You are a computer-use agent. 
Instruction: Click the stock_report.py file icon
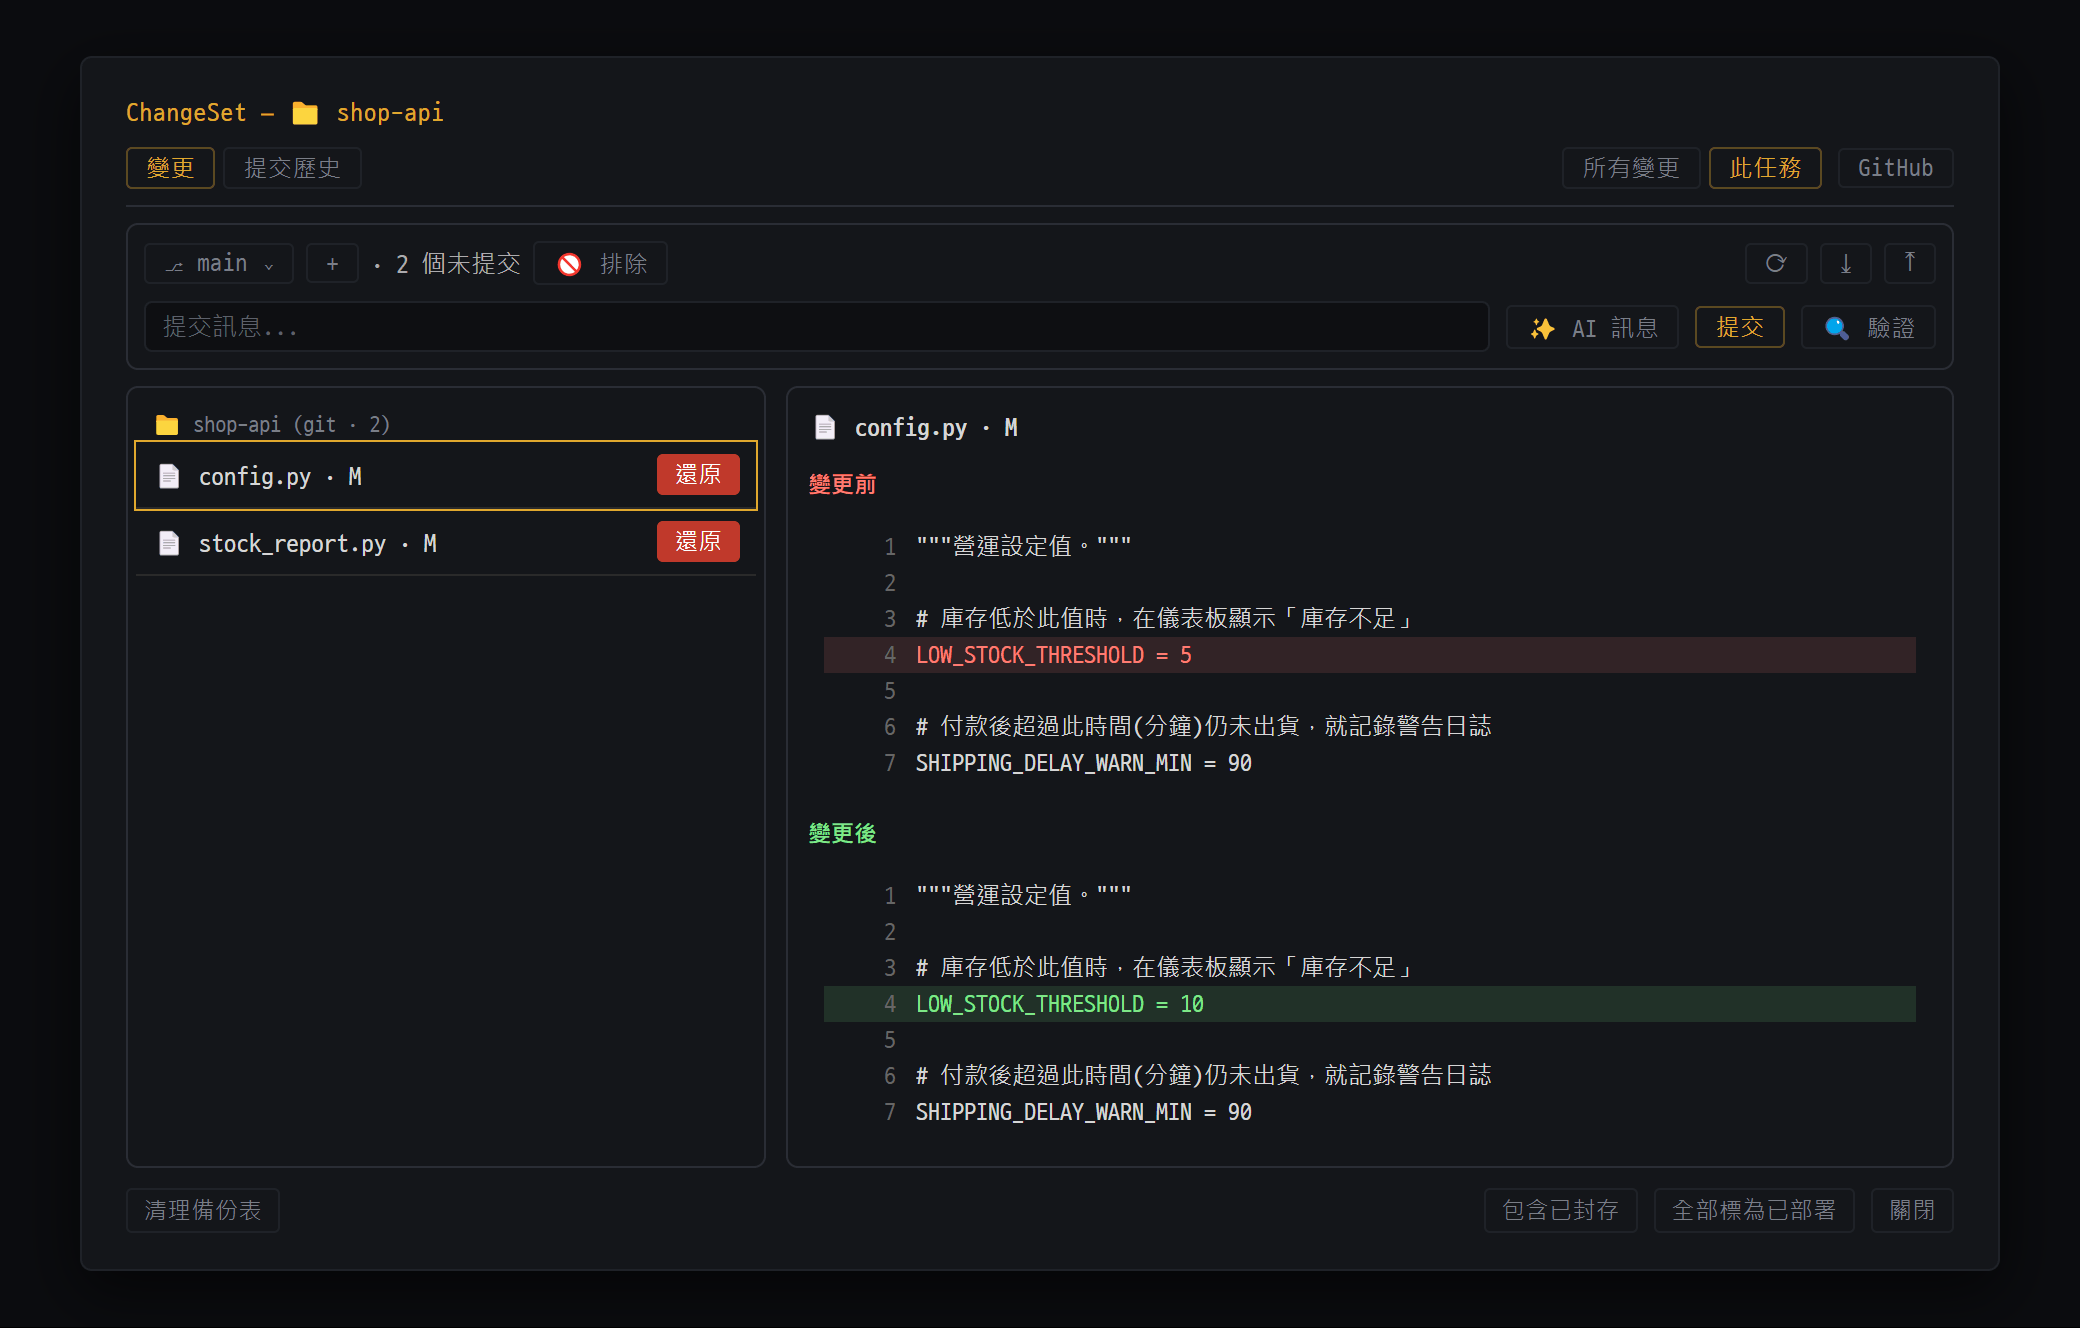point(169,543)
